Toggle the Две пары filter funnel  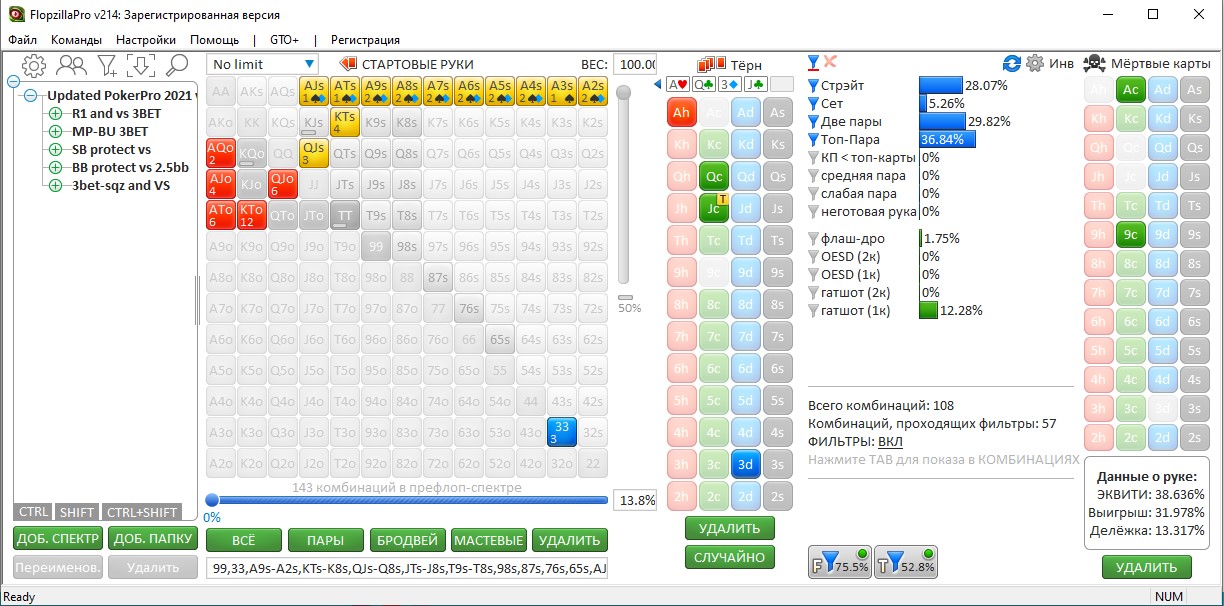[x=813, y=122]
